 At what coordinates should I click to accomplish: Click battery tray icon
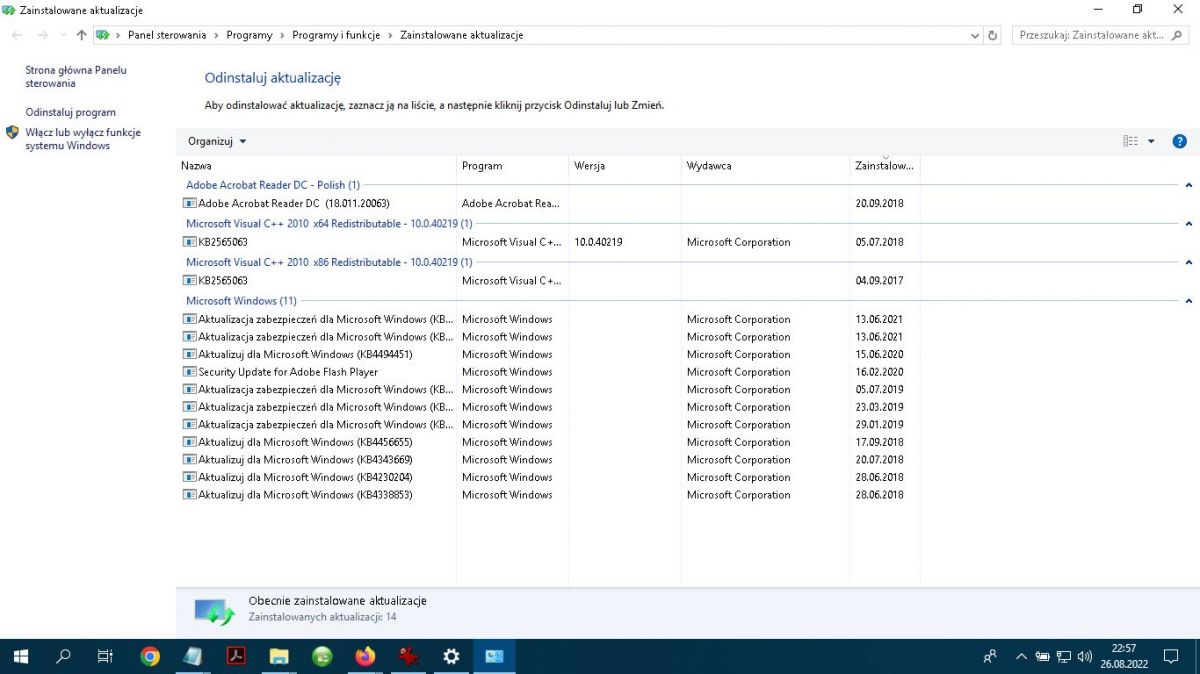(1043, 657)
